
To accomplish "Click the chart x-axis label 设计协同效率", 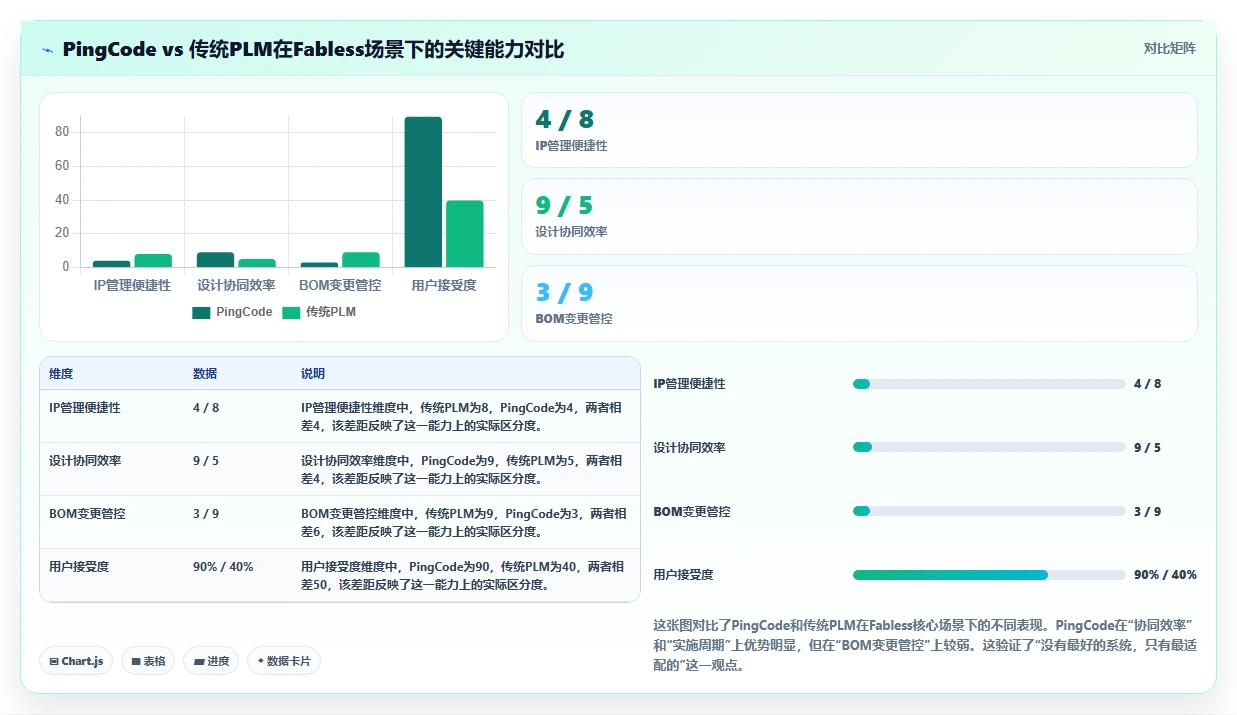I will click(236, 285).
